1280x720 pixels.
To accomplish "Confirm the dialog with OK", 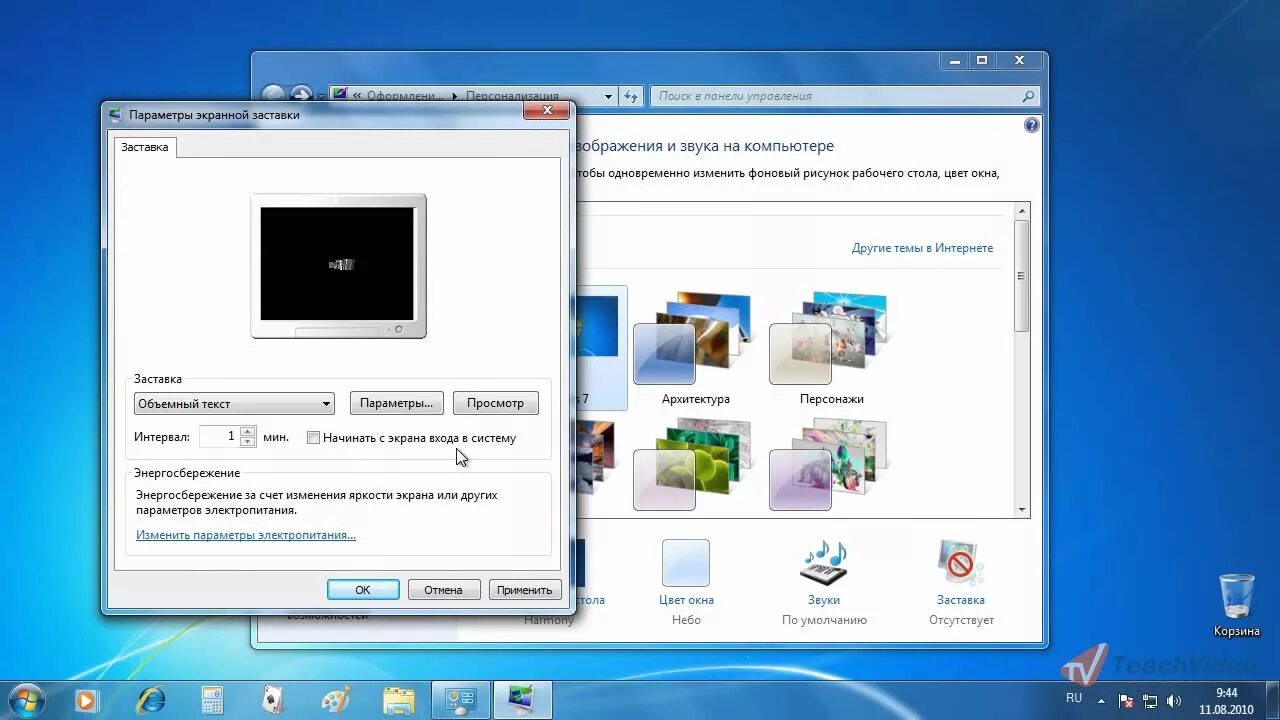I will tap(363, 590).
